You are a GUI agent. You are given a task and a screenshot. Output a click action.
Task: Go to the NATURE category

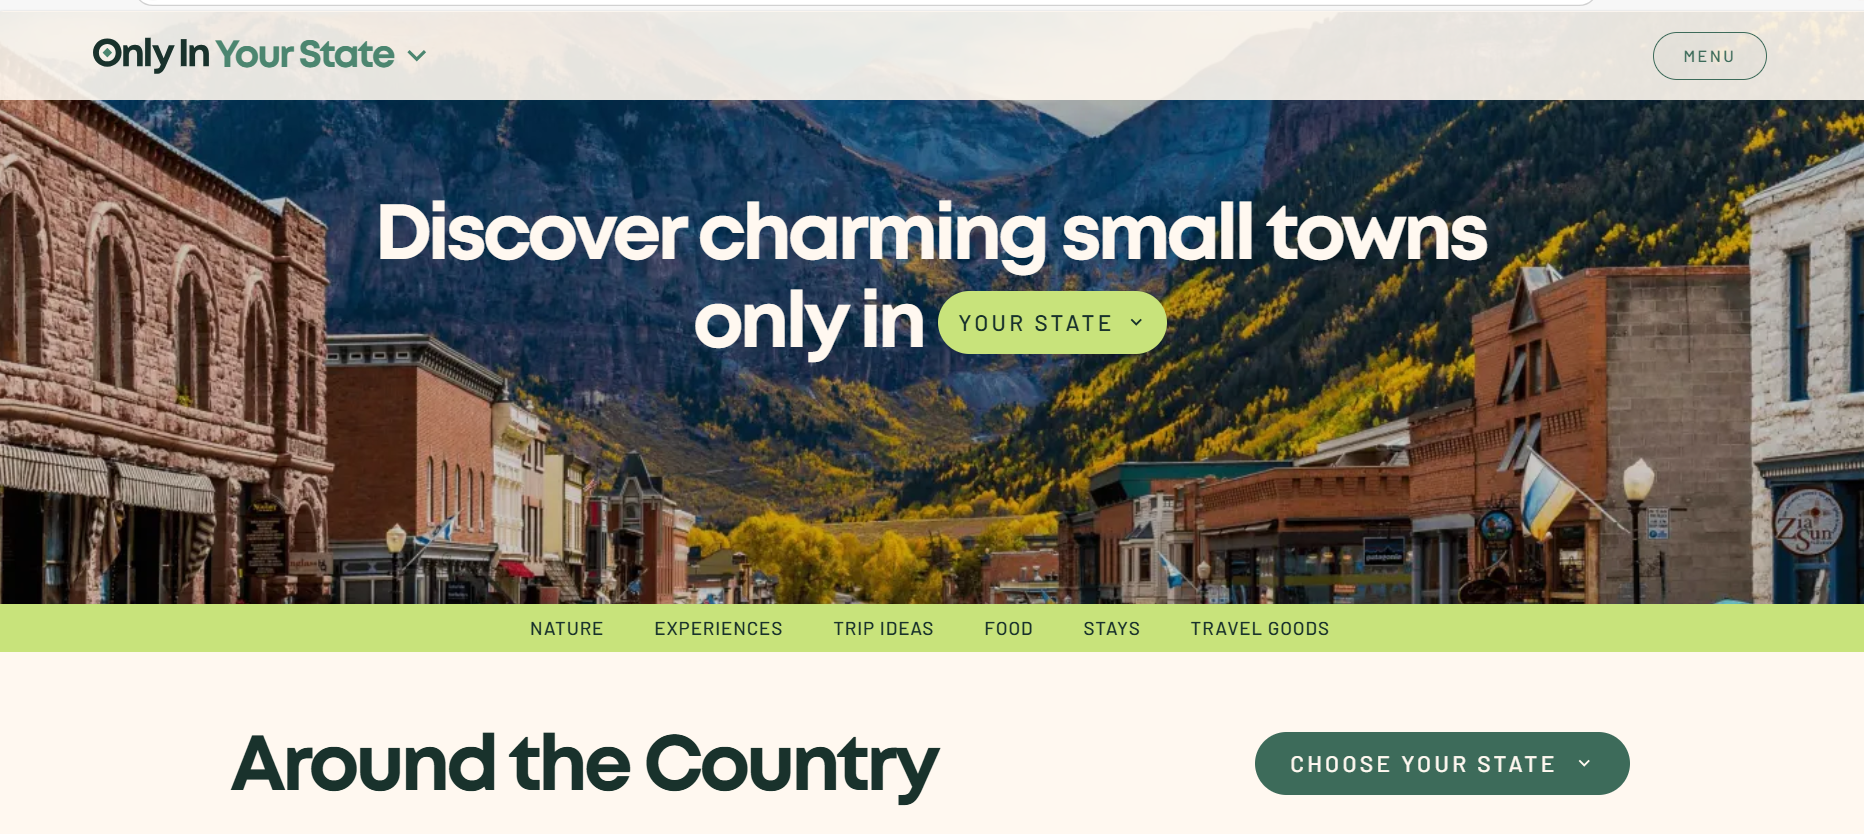[x=567, y=628]
